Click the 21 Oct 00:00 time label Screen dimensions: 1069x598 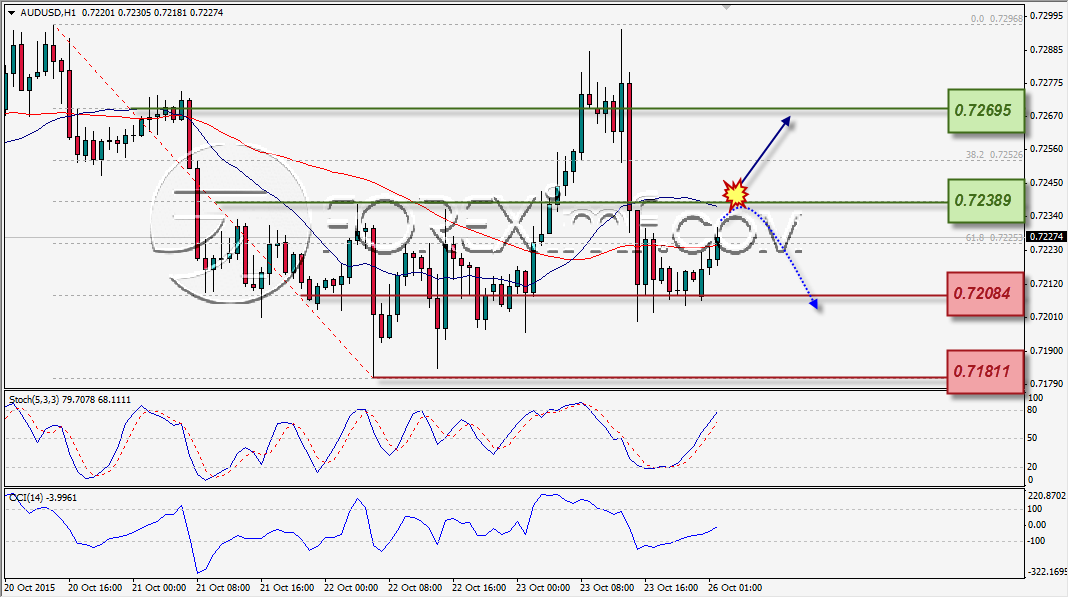159,588
